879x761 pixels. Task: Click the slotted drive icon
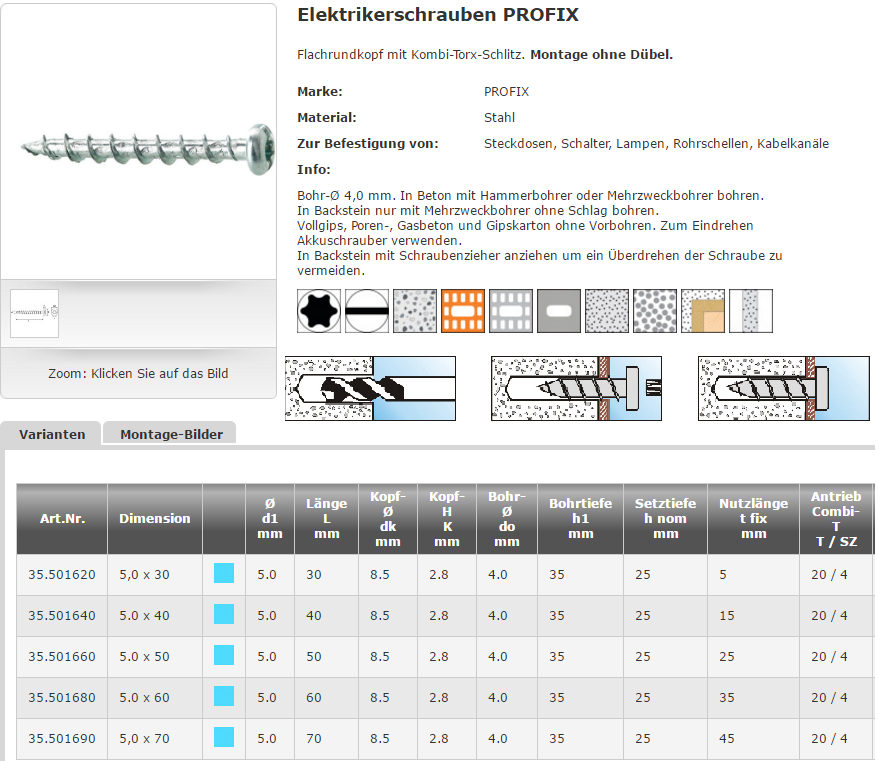pyautogui.click(x=367, y=311)
